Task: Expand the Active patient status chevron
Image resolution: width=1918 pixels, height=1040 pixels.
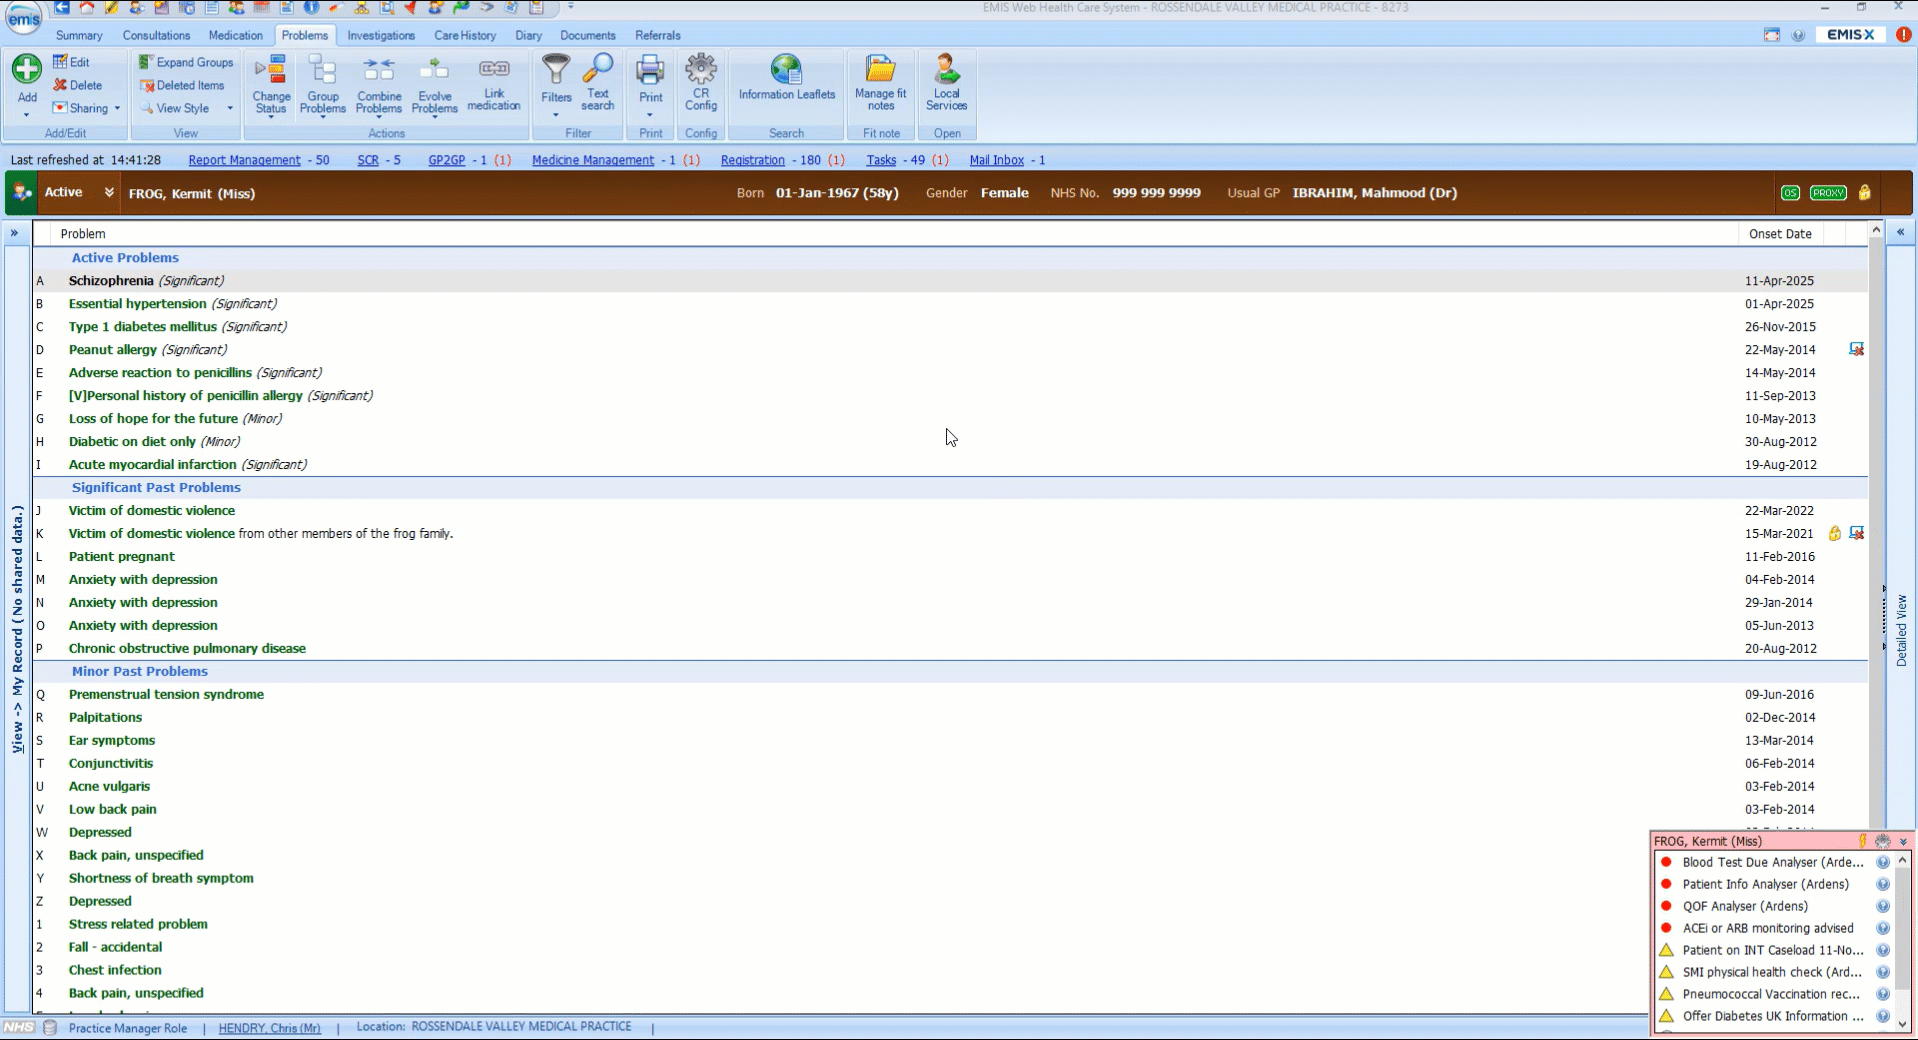Action: [x=109, y=192]
